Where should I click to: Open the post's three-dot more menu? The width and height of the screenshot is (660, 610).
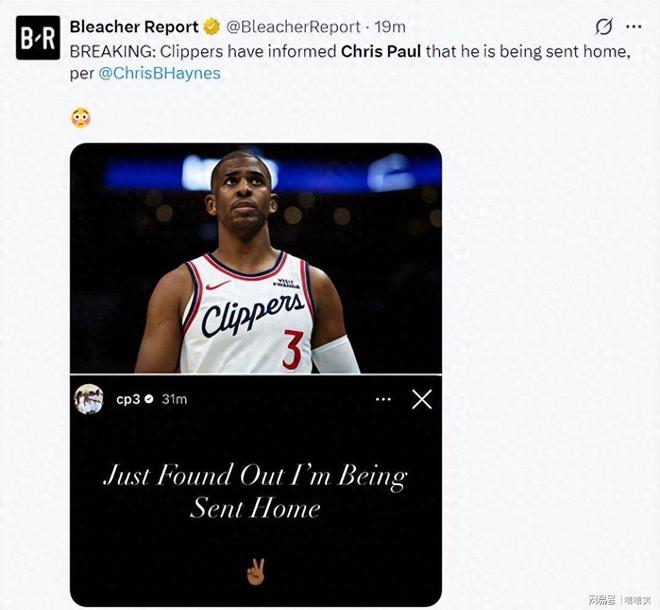[632, 26]
